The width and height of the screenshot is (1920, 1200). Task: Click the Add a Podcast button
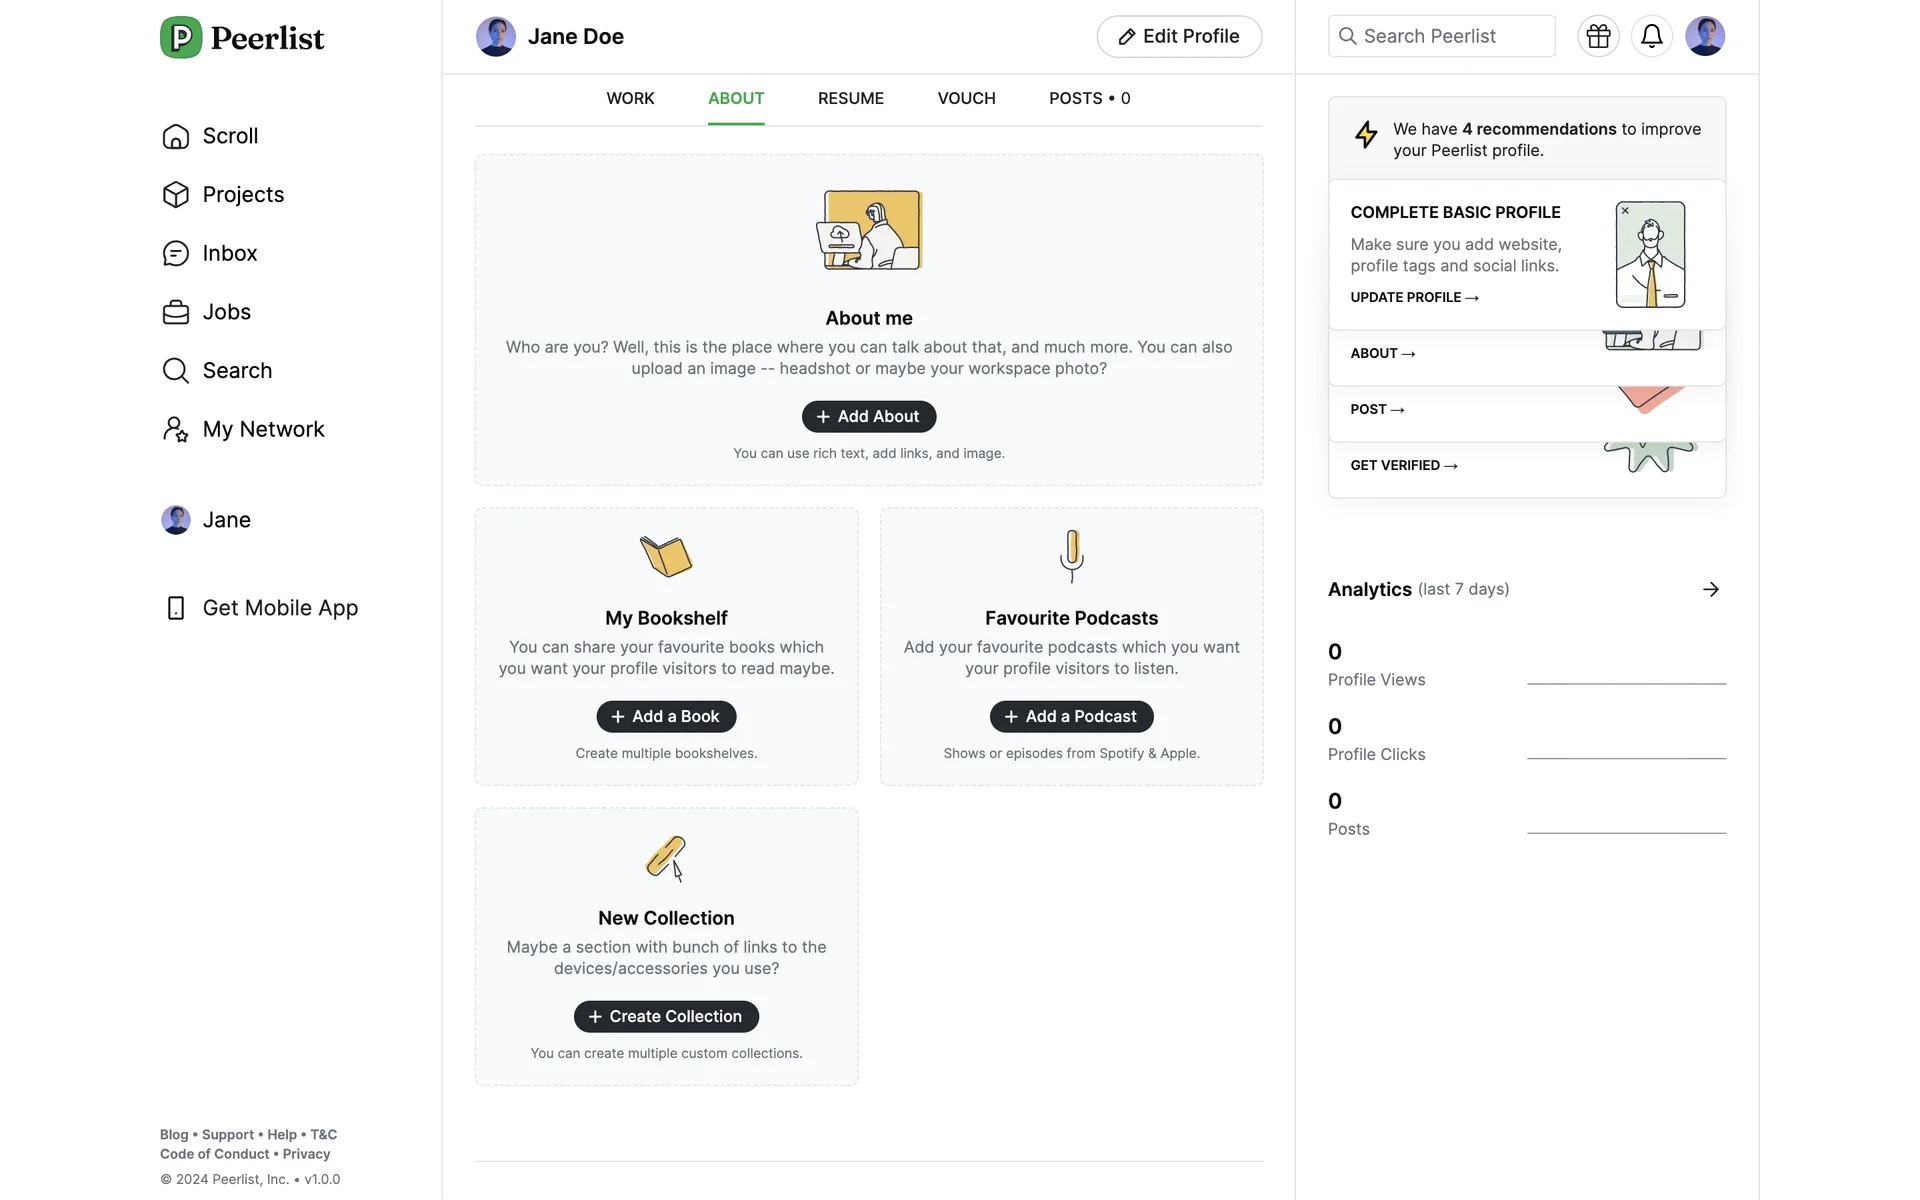pyautogui.click(x=1071, y=717)
